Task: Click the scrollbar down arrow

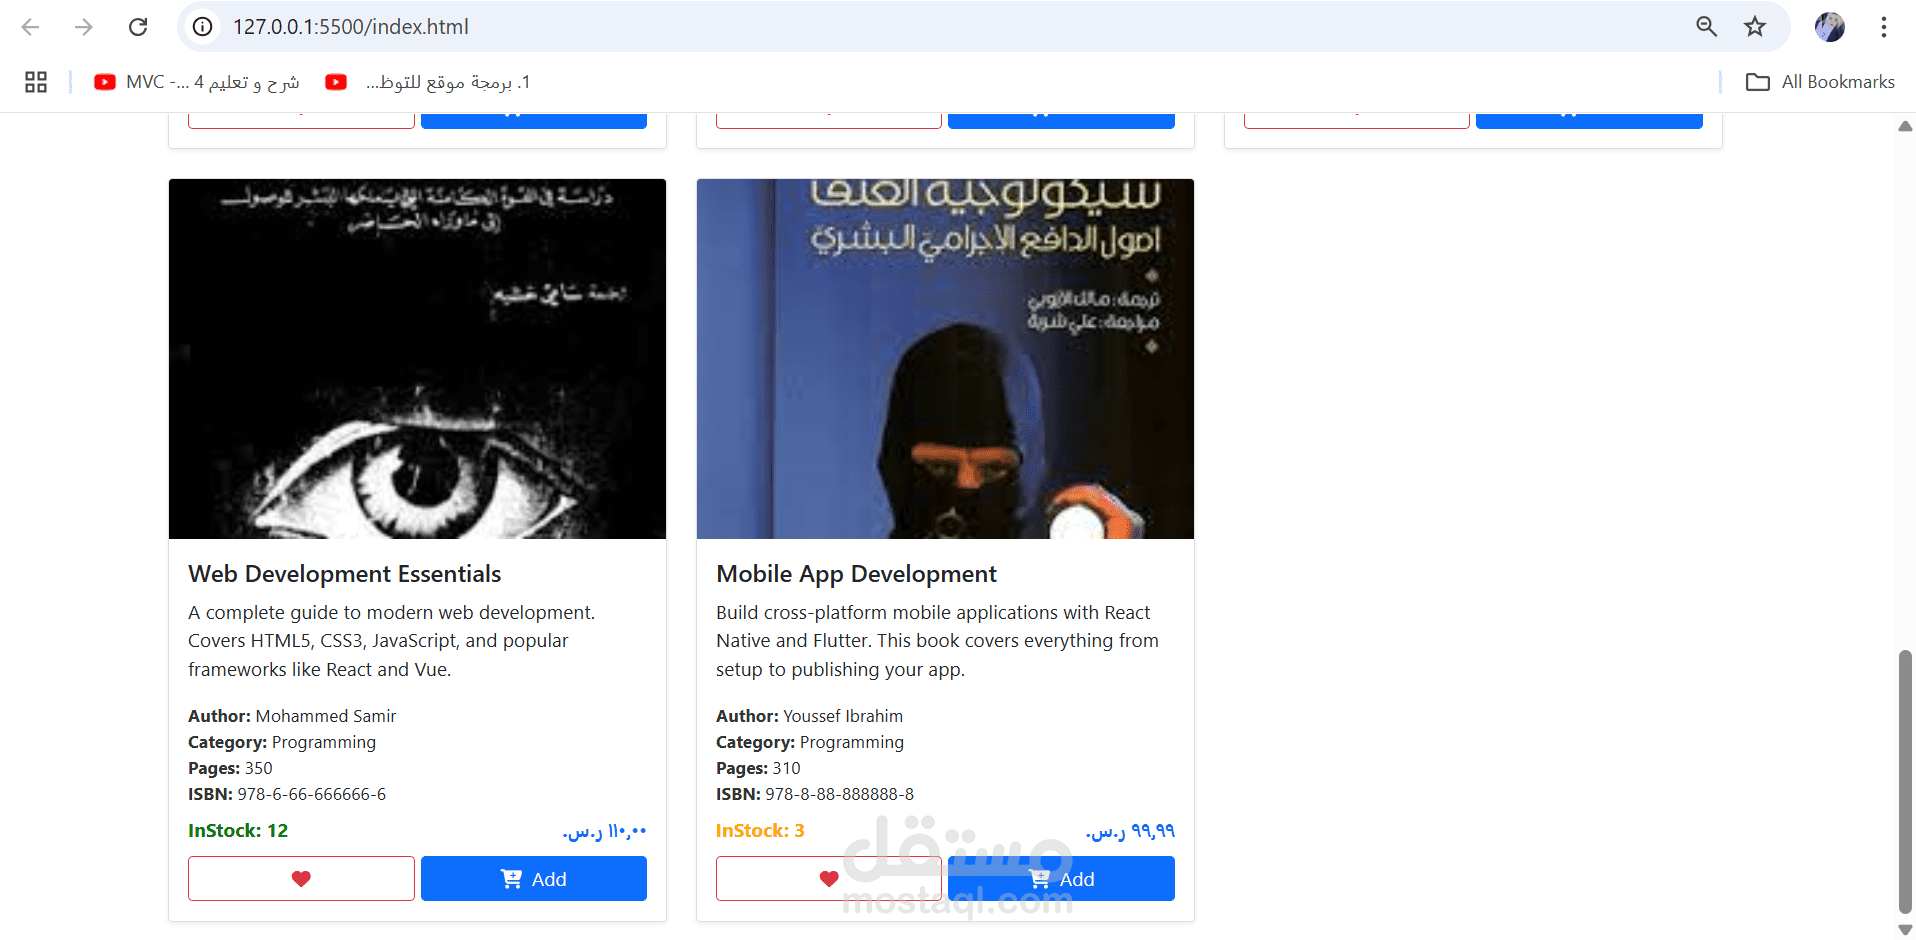Action: click(x=1905, y=929)
